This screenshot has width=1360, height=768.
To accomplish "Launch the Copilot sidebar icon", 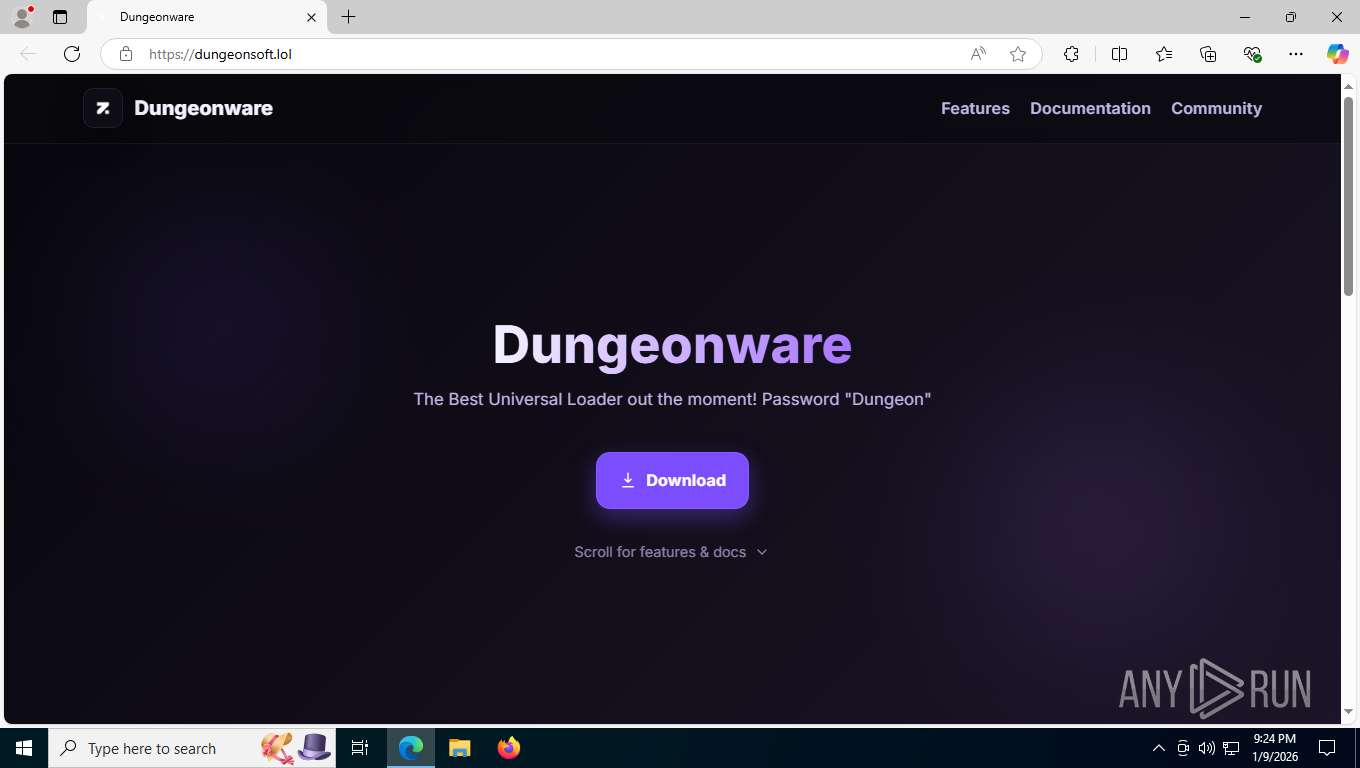I will (x=1337, y=54).
